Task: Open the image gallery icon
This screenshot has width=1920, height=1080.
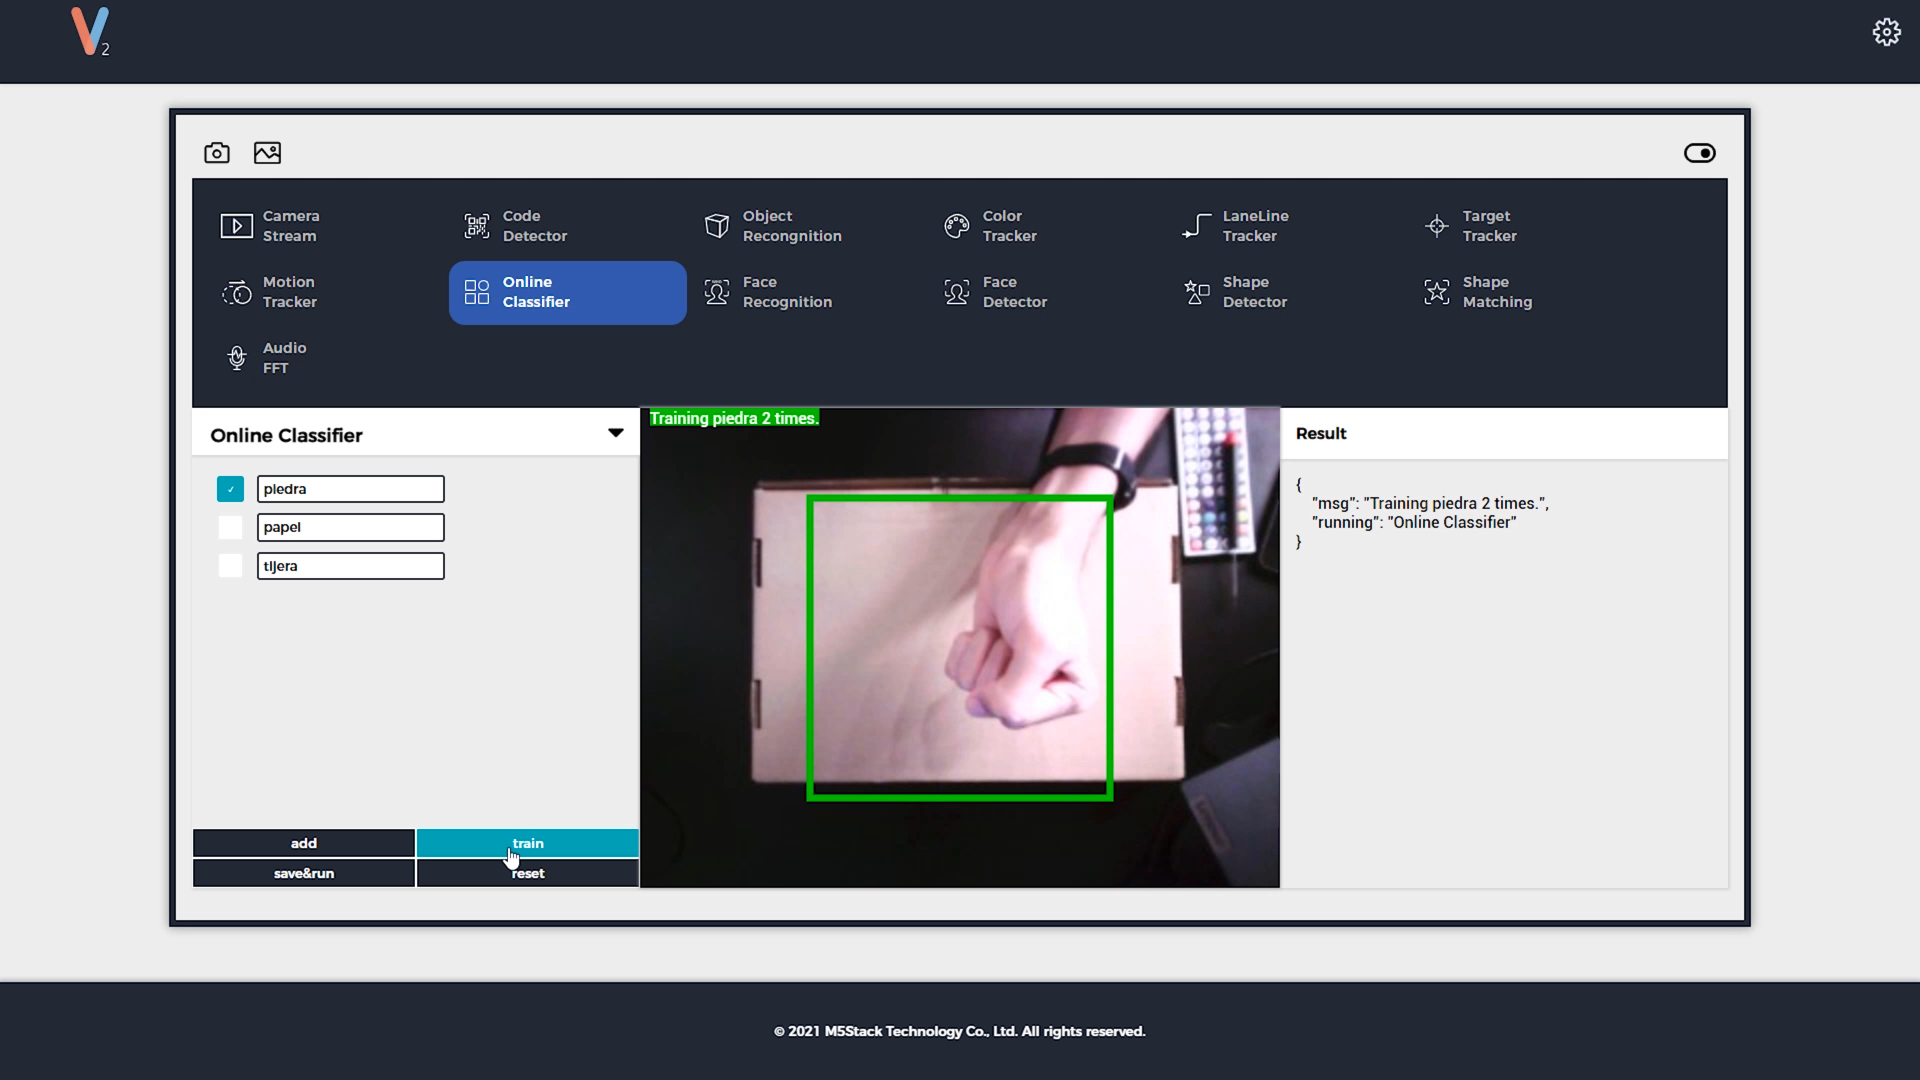Action: click(x=267, y=153)
